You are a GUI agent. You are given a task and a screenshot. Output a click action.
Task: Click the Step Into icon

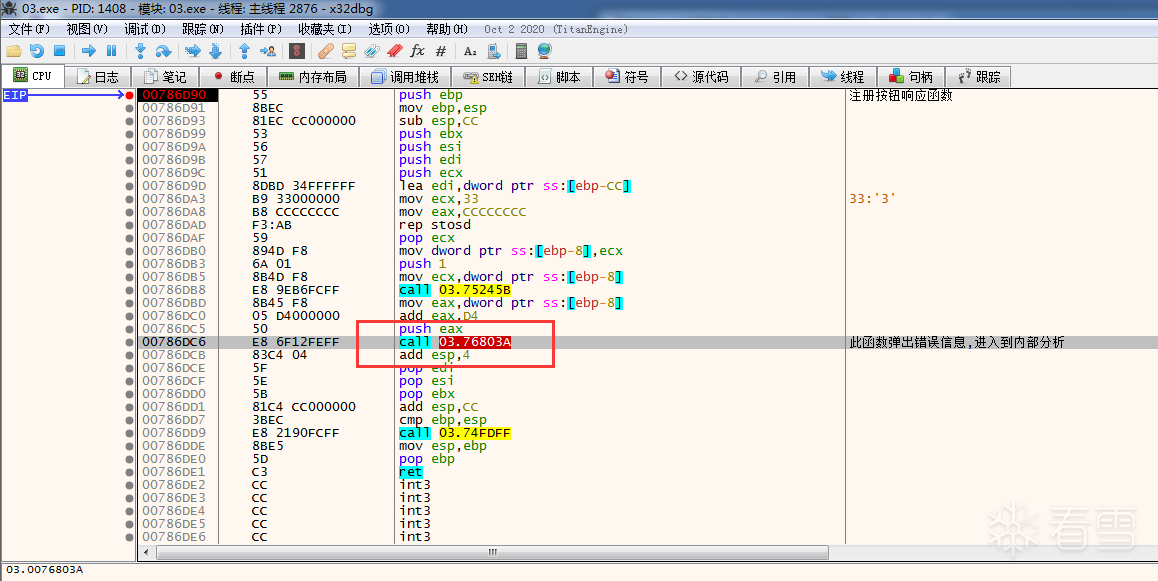pyautogui.click(x=140, y=51)
